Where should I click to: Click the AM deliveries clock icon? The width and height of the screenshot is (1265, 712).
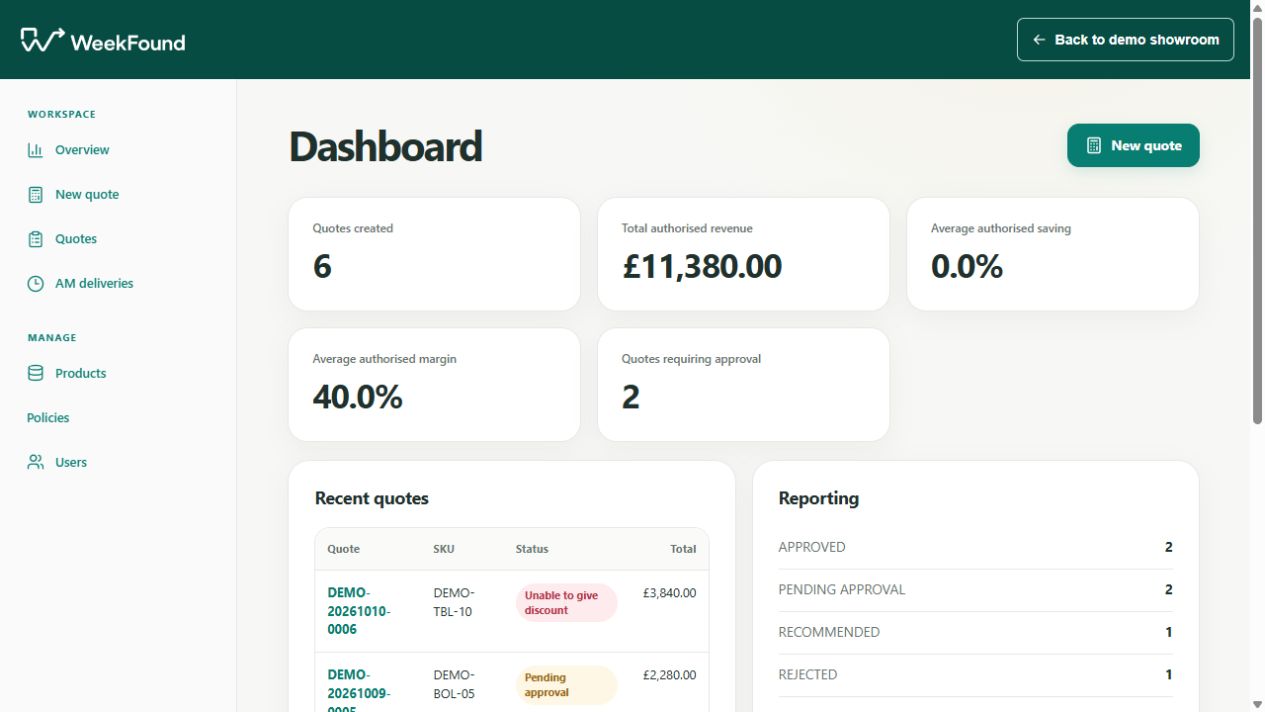(35, 284)
